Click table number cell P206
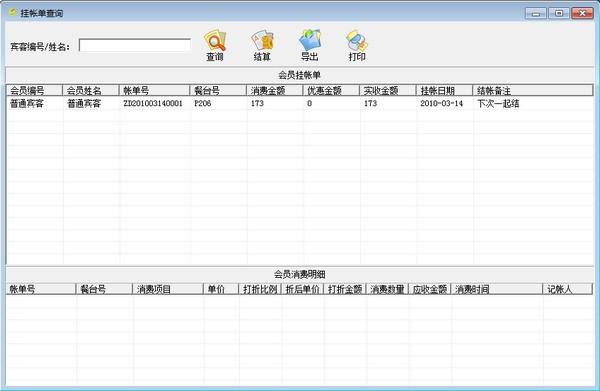The height and width of the screenshot is (391, 600). [202, 103]
